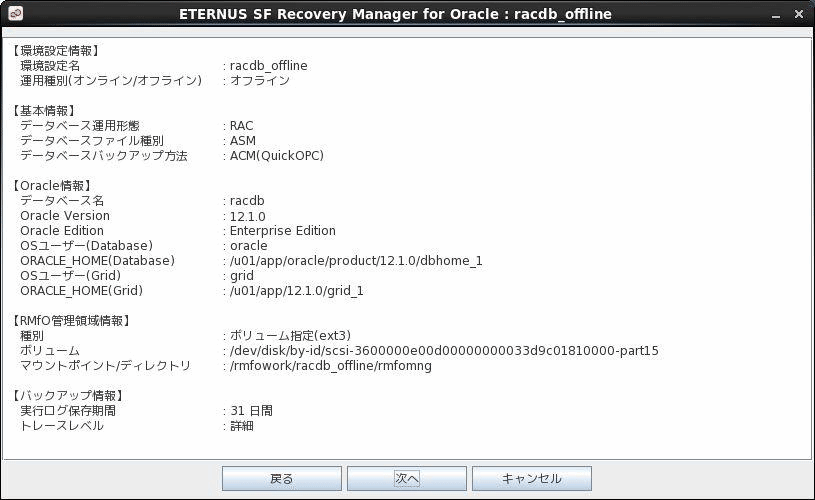815x500 pixels.
Task: Click the トレースレベル label
Action: coord(62,426)
